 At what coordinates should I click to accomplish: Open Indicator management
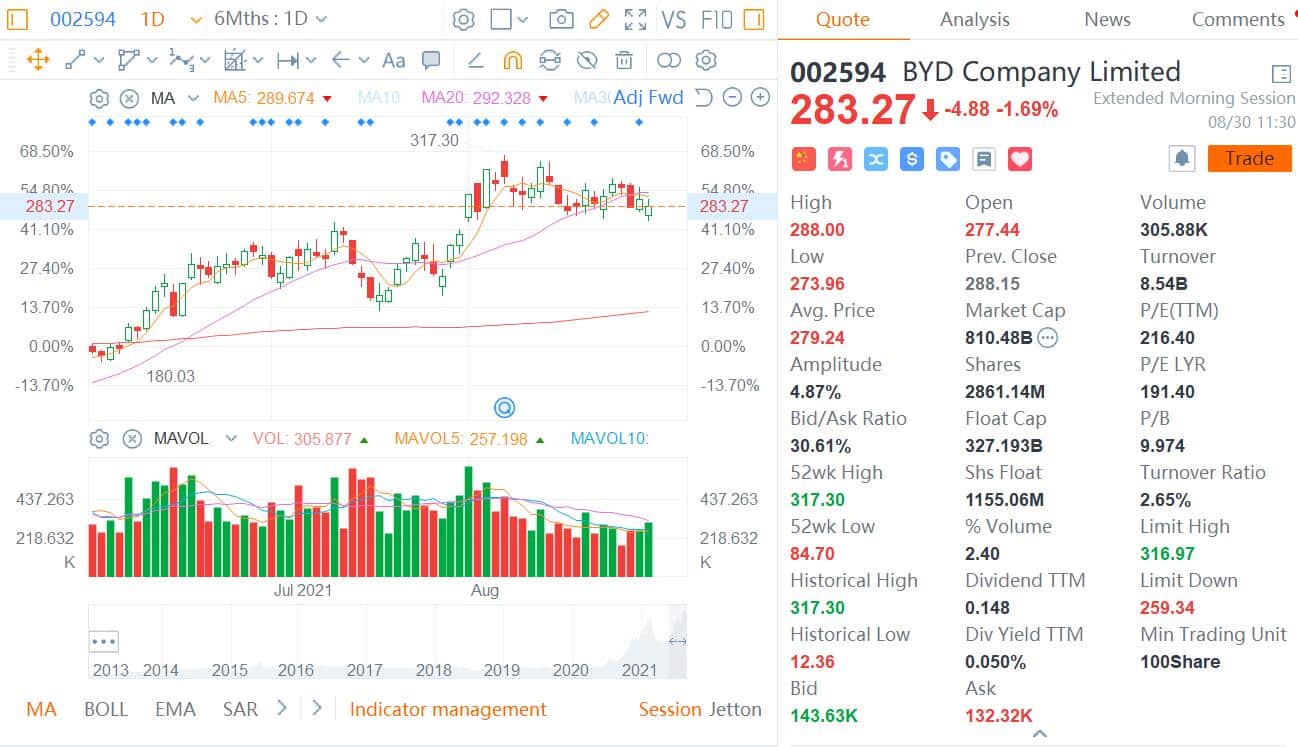coord(447,709)
